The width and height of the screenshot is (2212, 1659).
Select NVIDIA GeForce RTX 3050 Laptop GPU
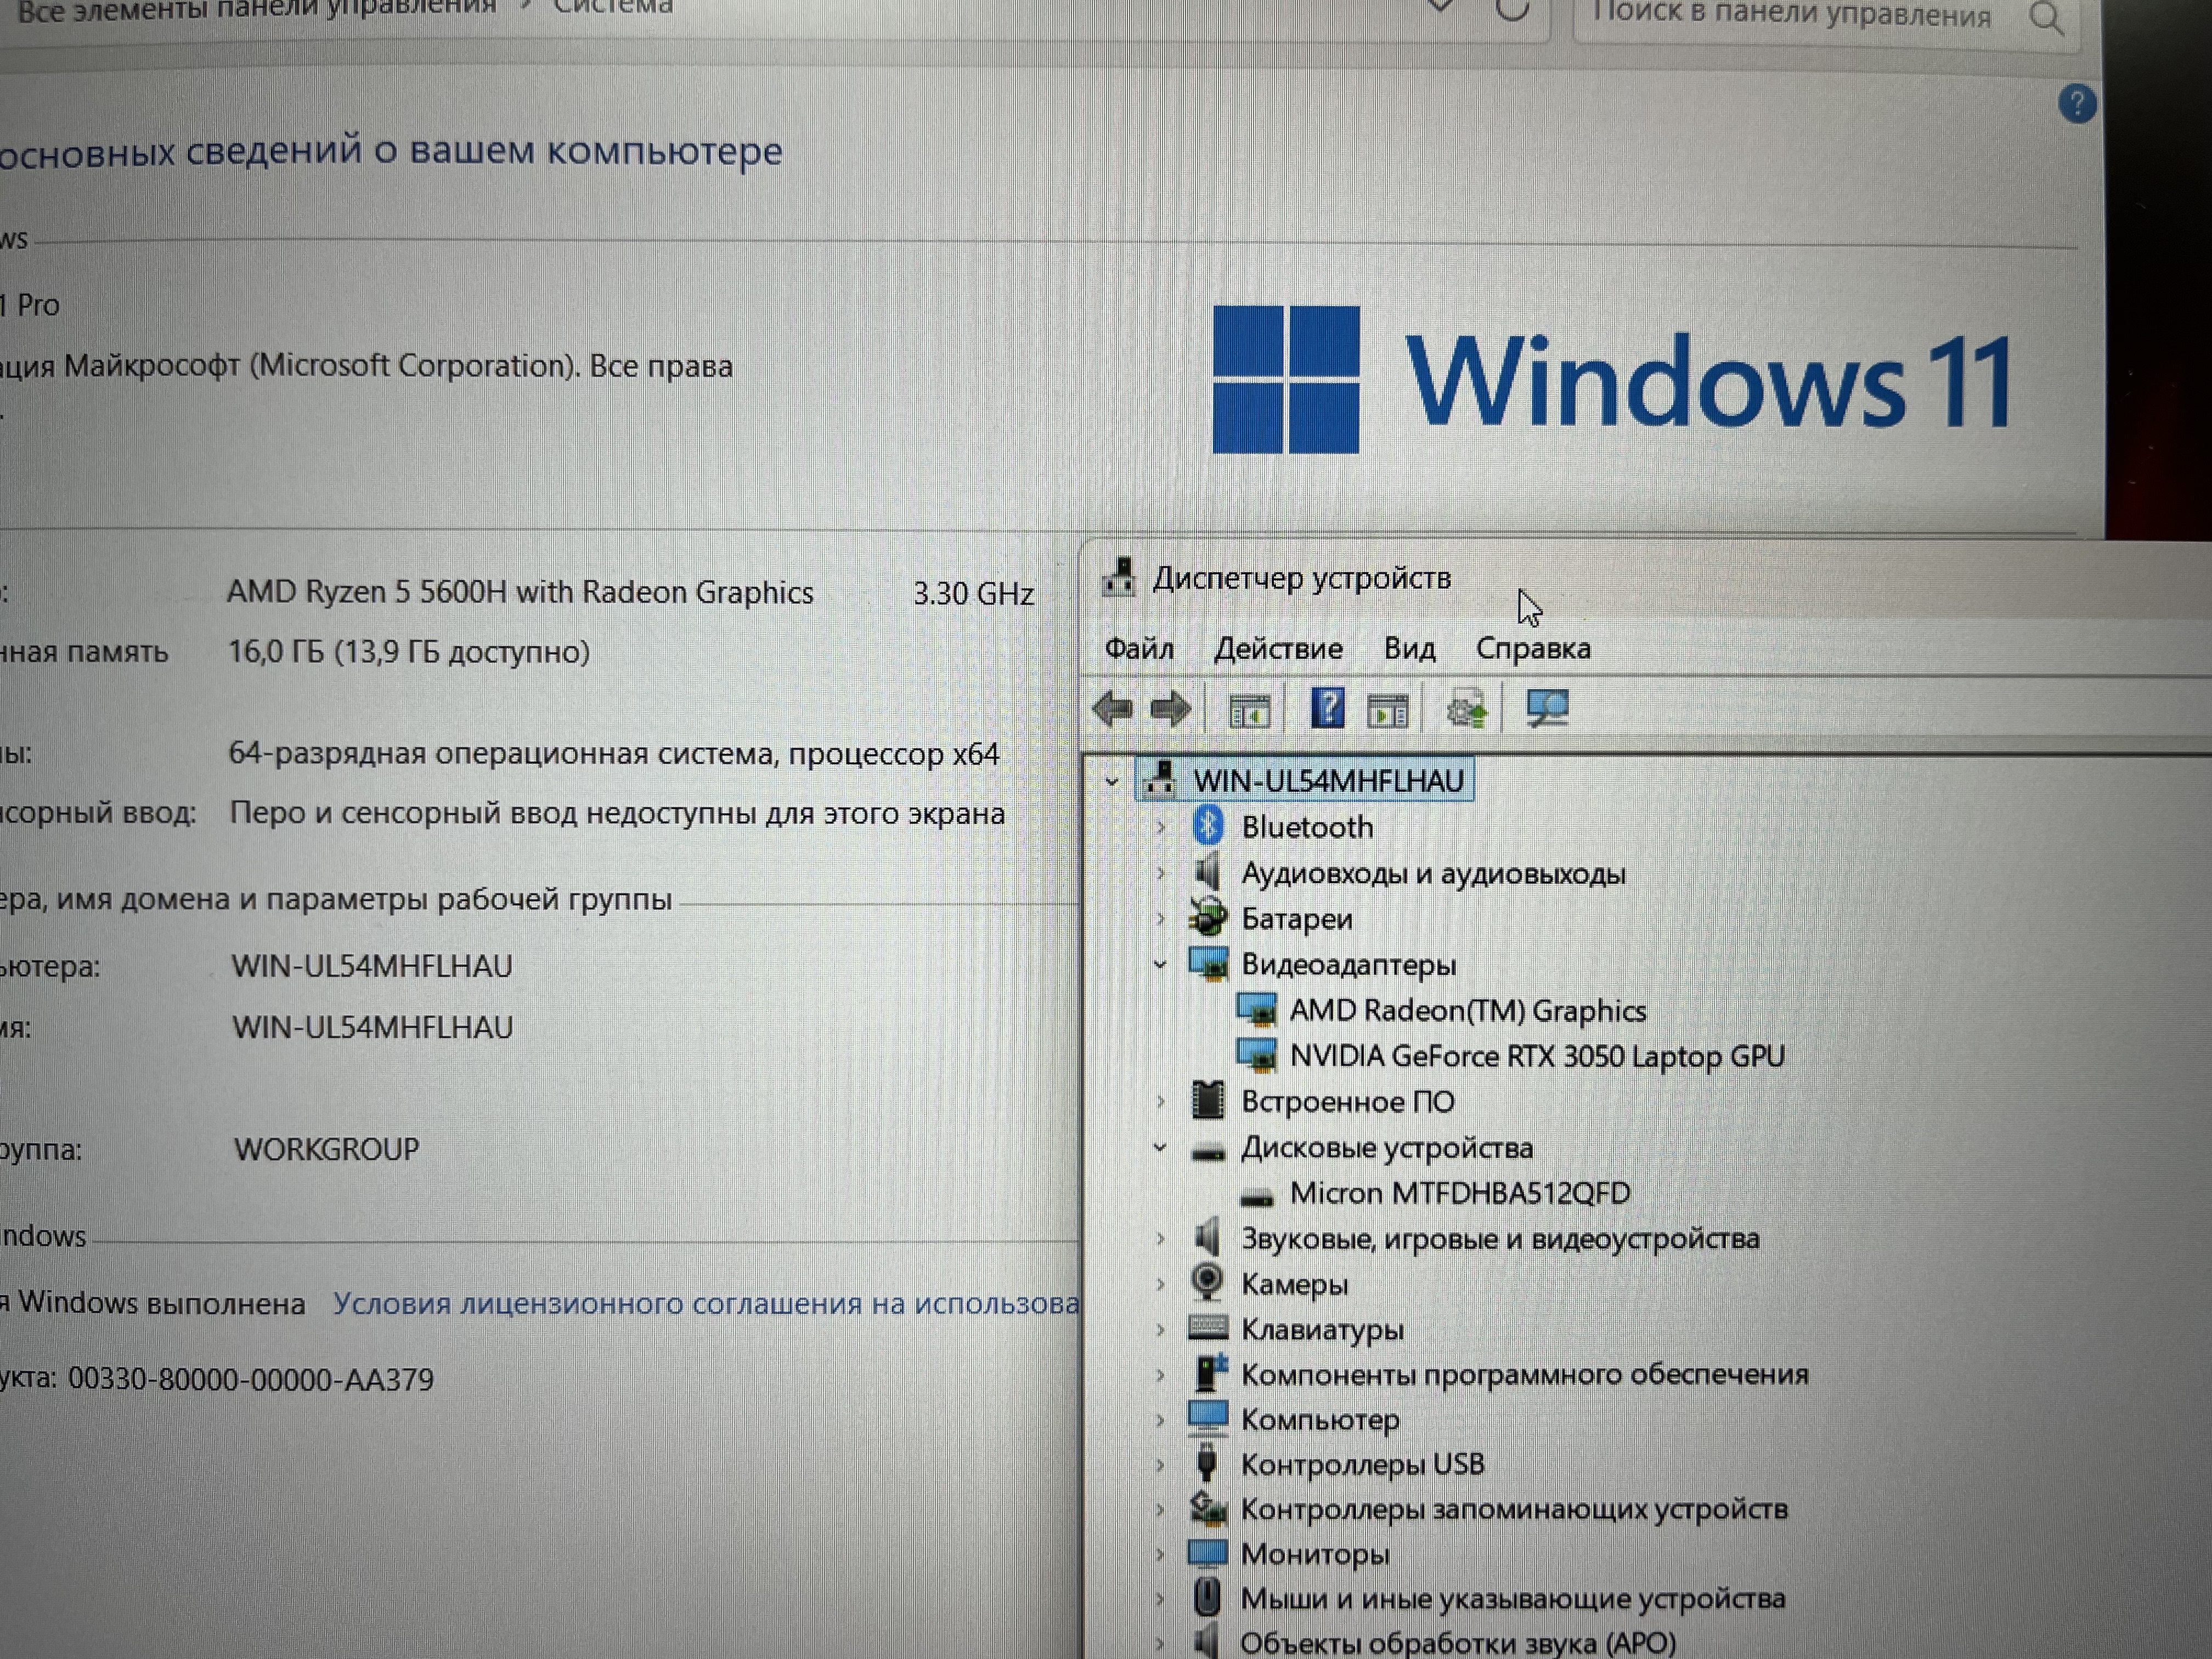[1536, 1056]
